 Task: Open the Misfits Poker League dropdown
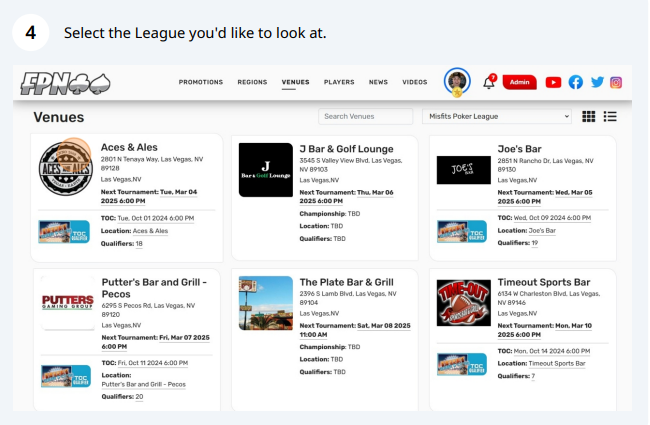pyautogui.click(x=497, y=117)
